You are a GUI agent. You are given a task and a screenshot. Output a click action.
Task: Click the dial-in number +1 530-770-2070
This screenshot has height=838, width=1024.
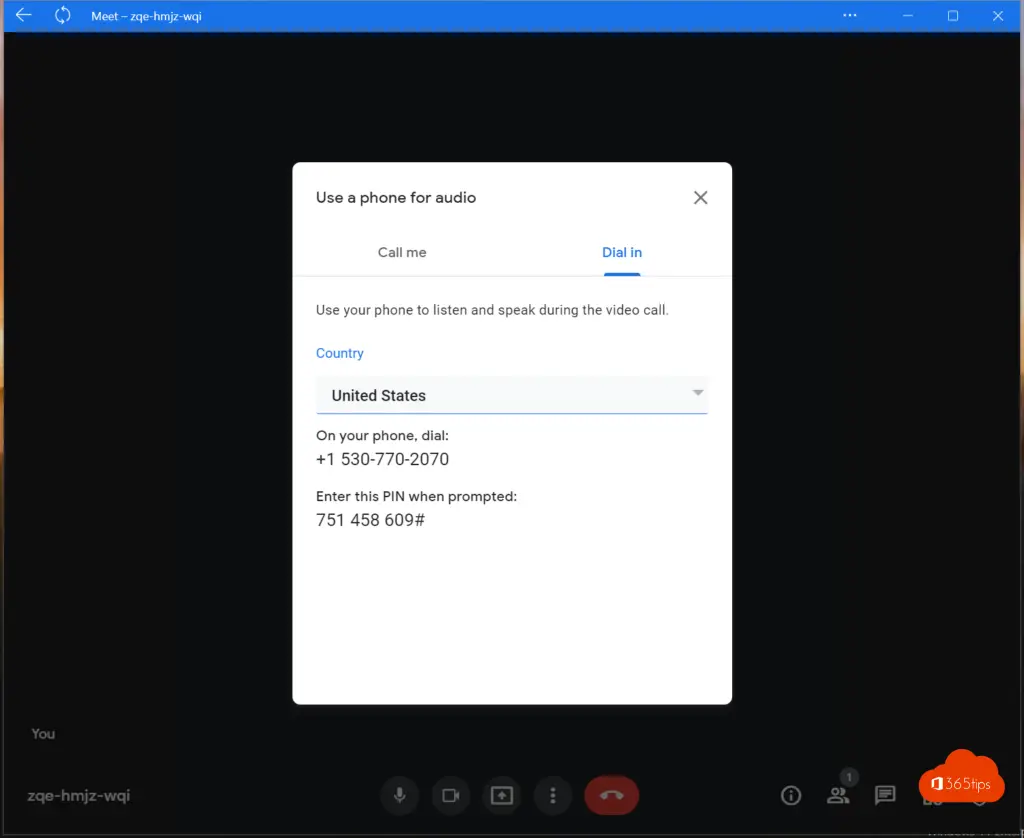click(x=382, y=460)
